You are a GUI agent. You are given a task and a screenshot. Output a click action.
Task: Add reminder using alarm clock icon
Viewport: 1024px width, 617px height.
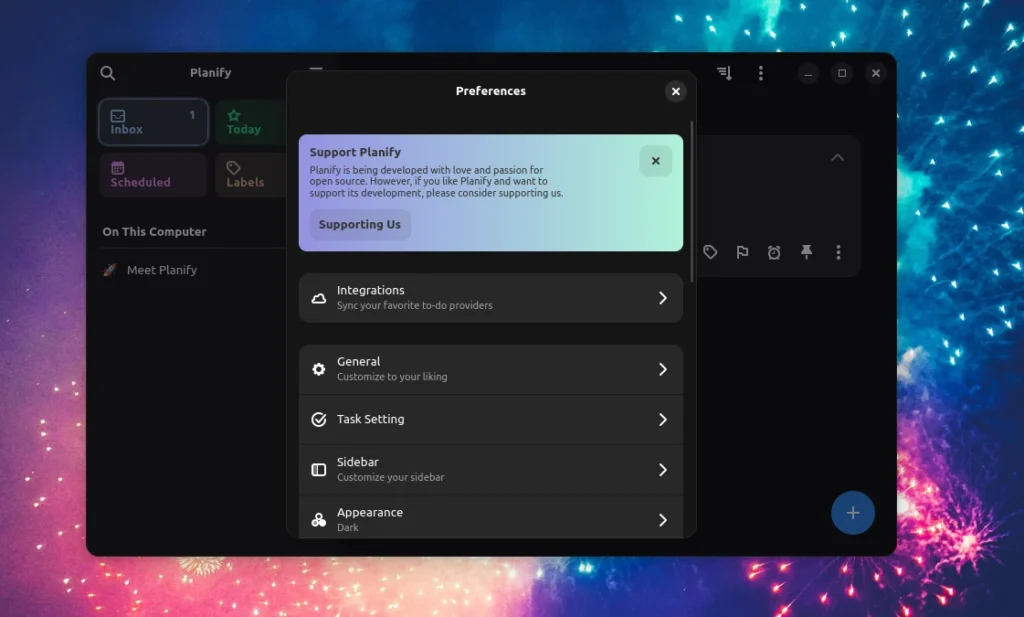[774, 253]
